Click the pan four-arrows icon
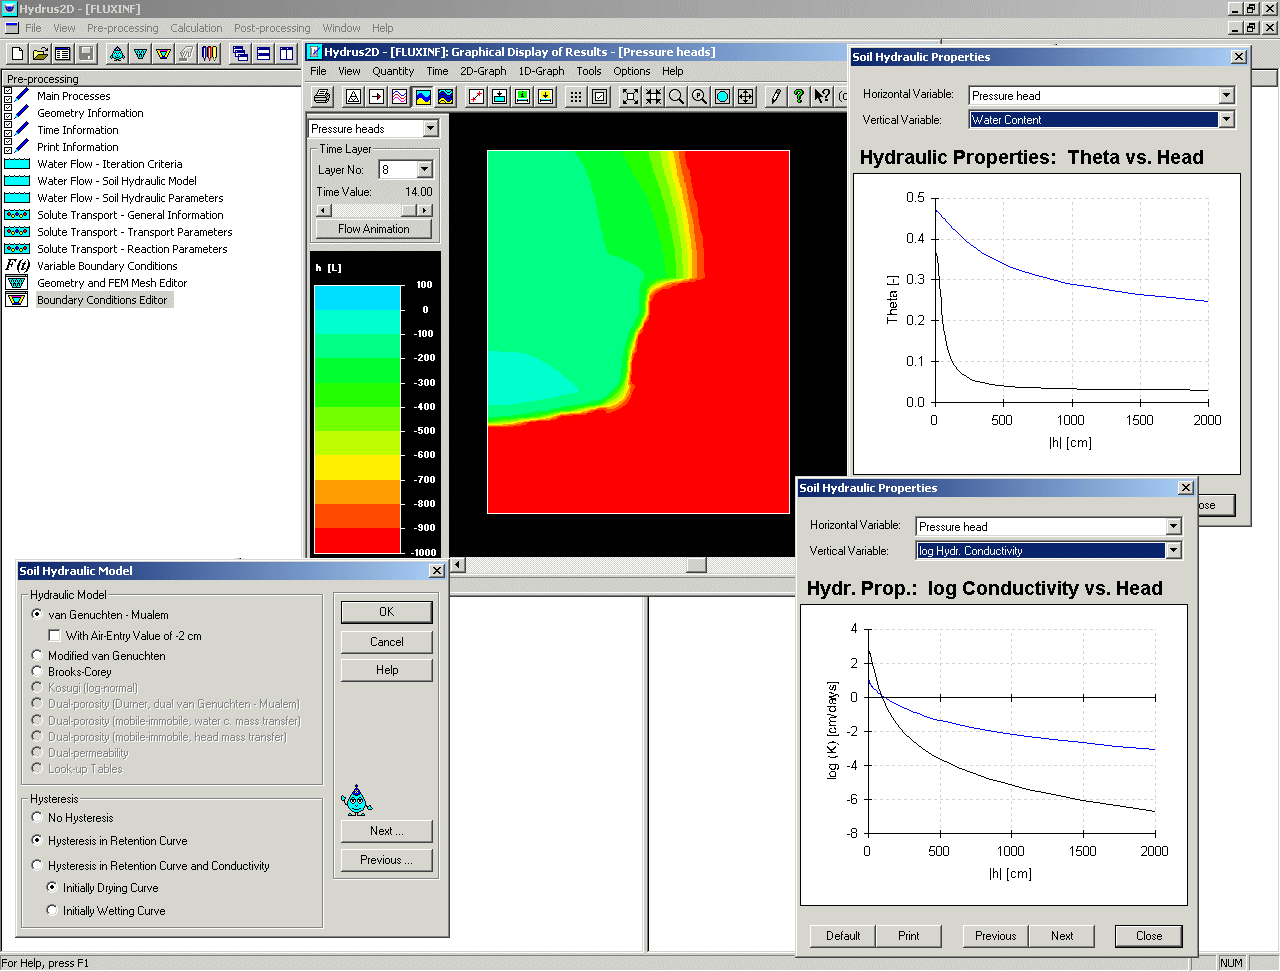Screen dimensions: 1280x972 coord(746,96)
